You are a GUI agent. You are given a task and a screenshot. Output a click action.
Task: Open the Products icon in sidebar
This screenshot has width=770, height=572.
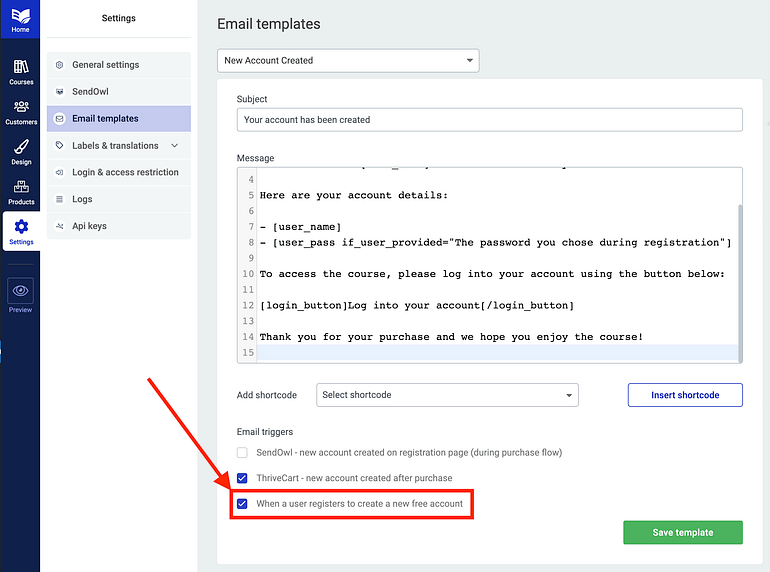(21, 188)
